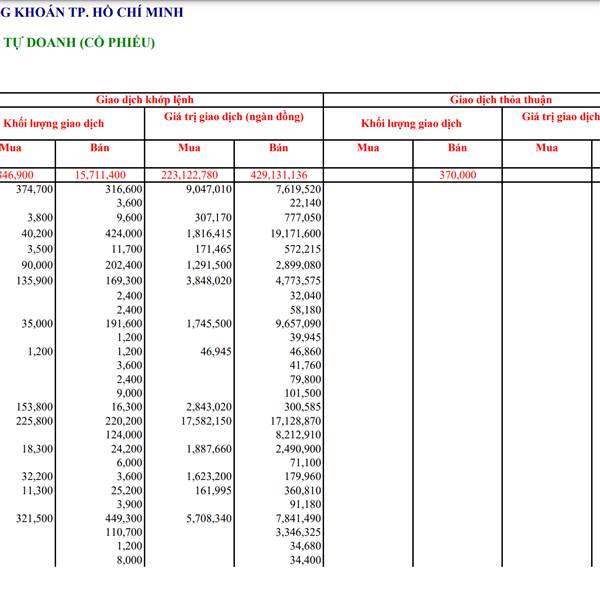Click cell value 2,490,900
Viewport: 600px width, 600px height.
[x=298, y=449]
